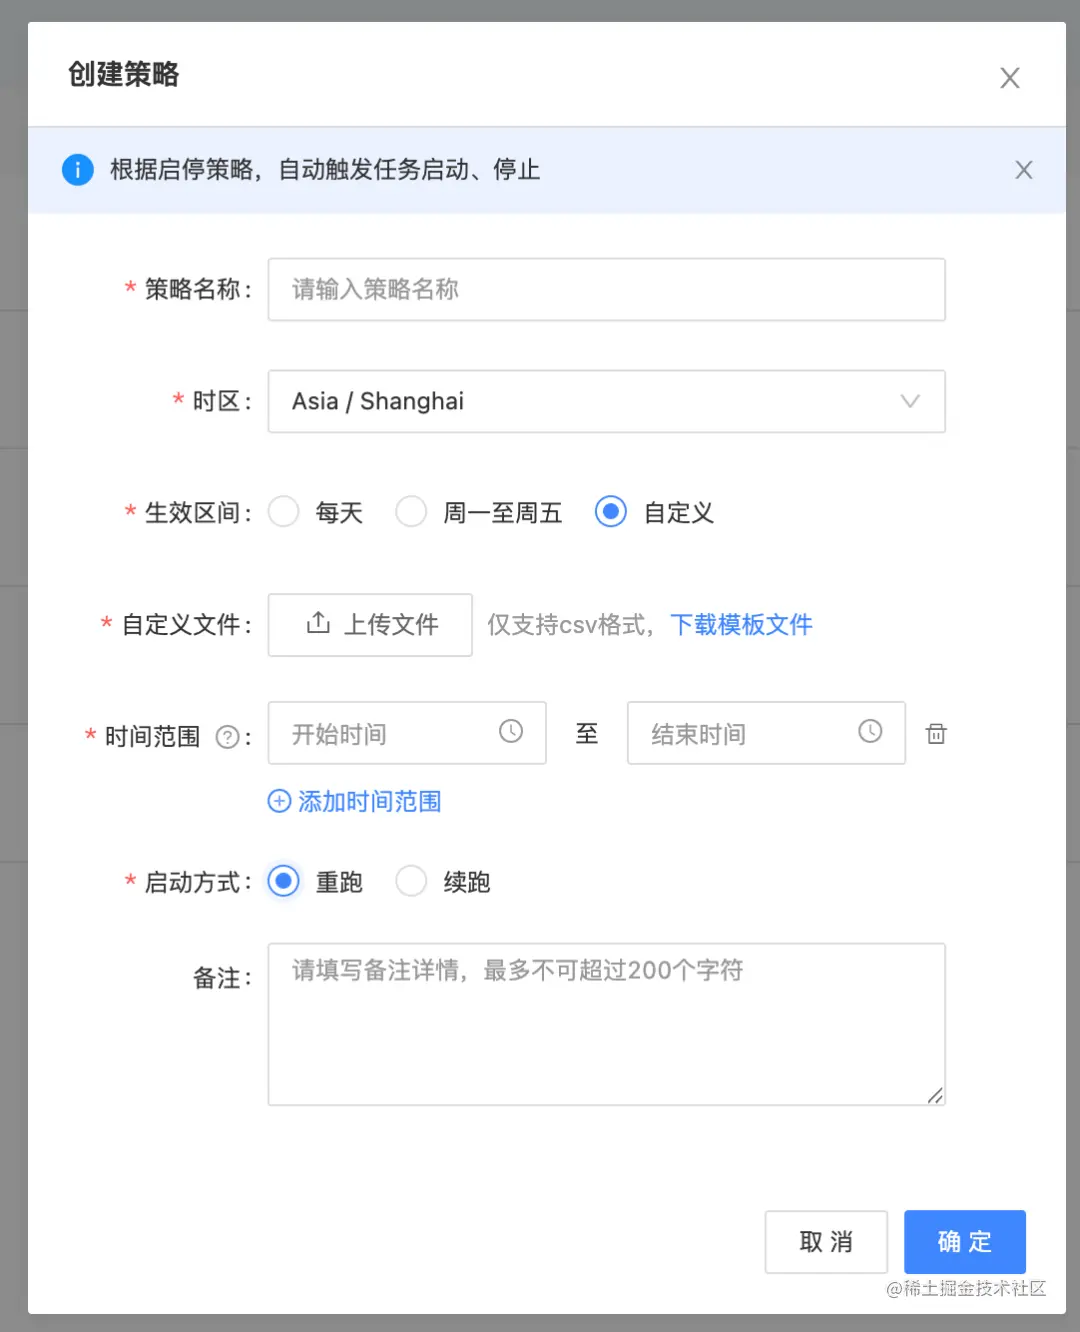This screenshot has height=1332, width=1080.
Task: Select the 周一至周五 radio option
Action: [x=411, y=511]
